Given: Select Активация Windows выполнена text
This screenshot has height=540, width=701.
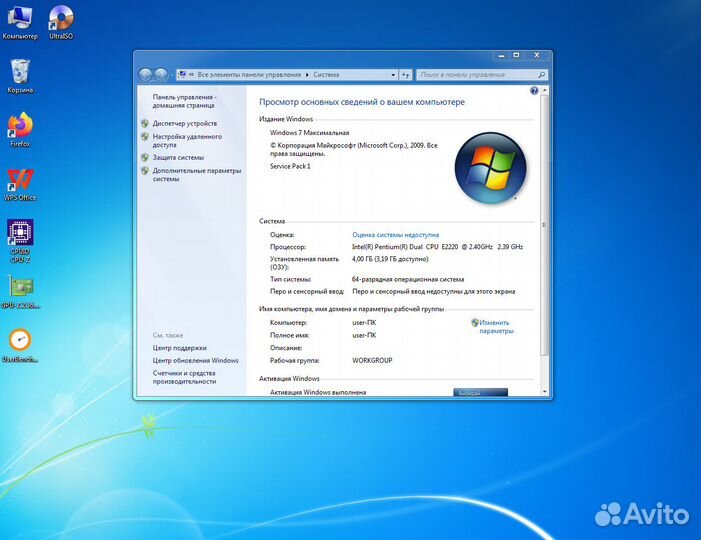Looking at the screenshot, I should pos(318,392).
